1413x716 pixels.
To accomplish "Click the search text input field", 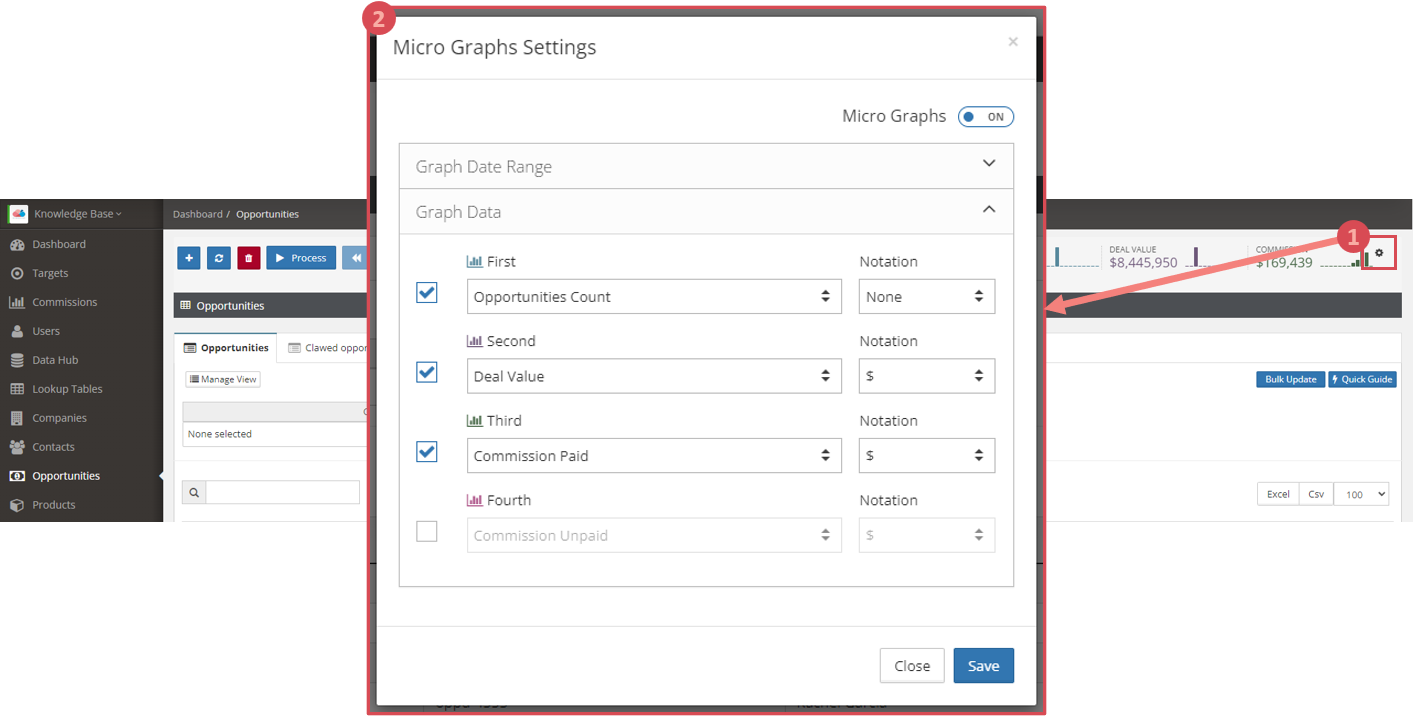I will point(282,492).
